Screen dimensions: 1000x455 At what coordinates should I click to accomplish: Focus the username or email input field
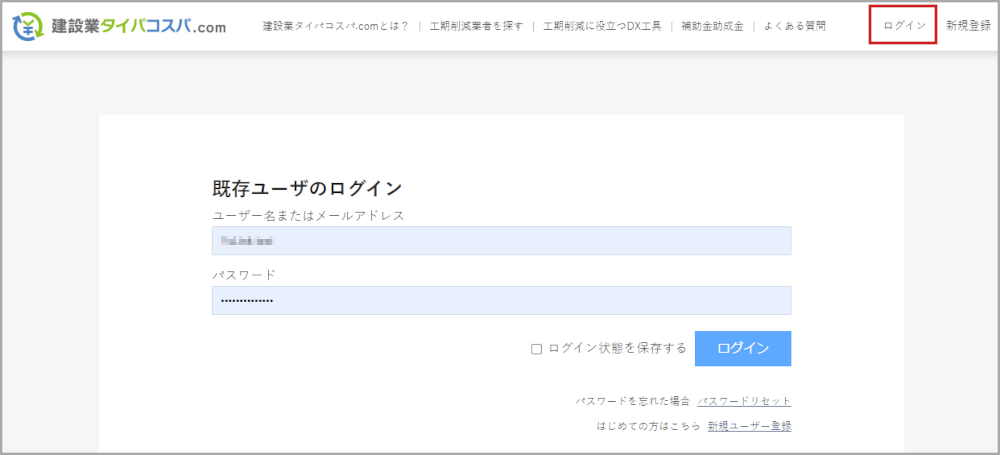tap(501, 241)
